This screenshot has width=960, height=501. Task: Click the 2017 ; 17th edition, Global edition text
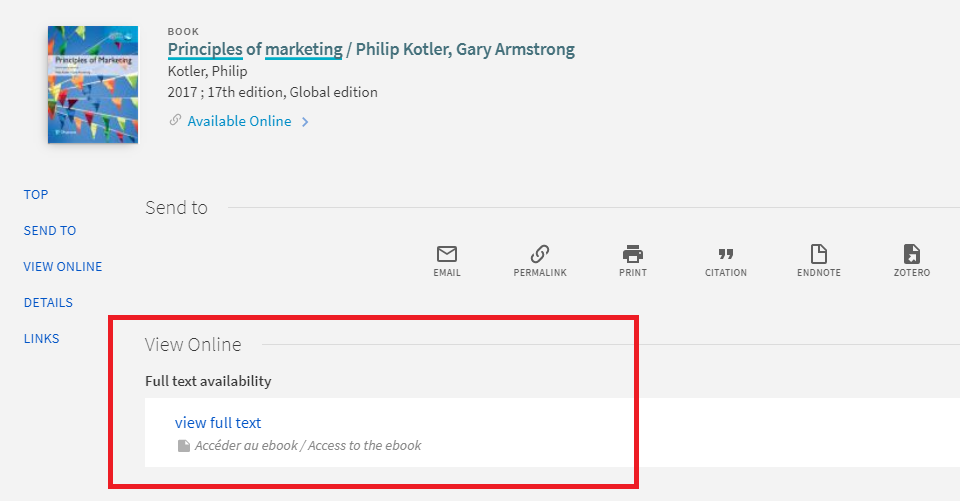click(272, 92)
